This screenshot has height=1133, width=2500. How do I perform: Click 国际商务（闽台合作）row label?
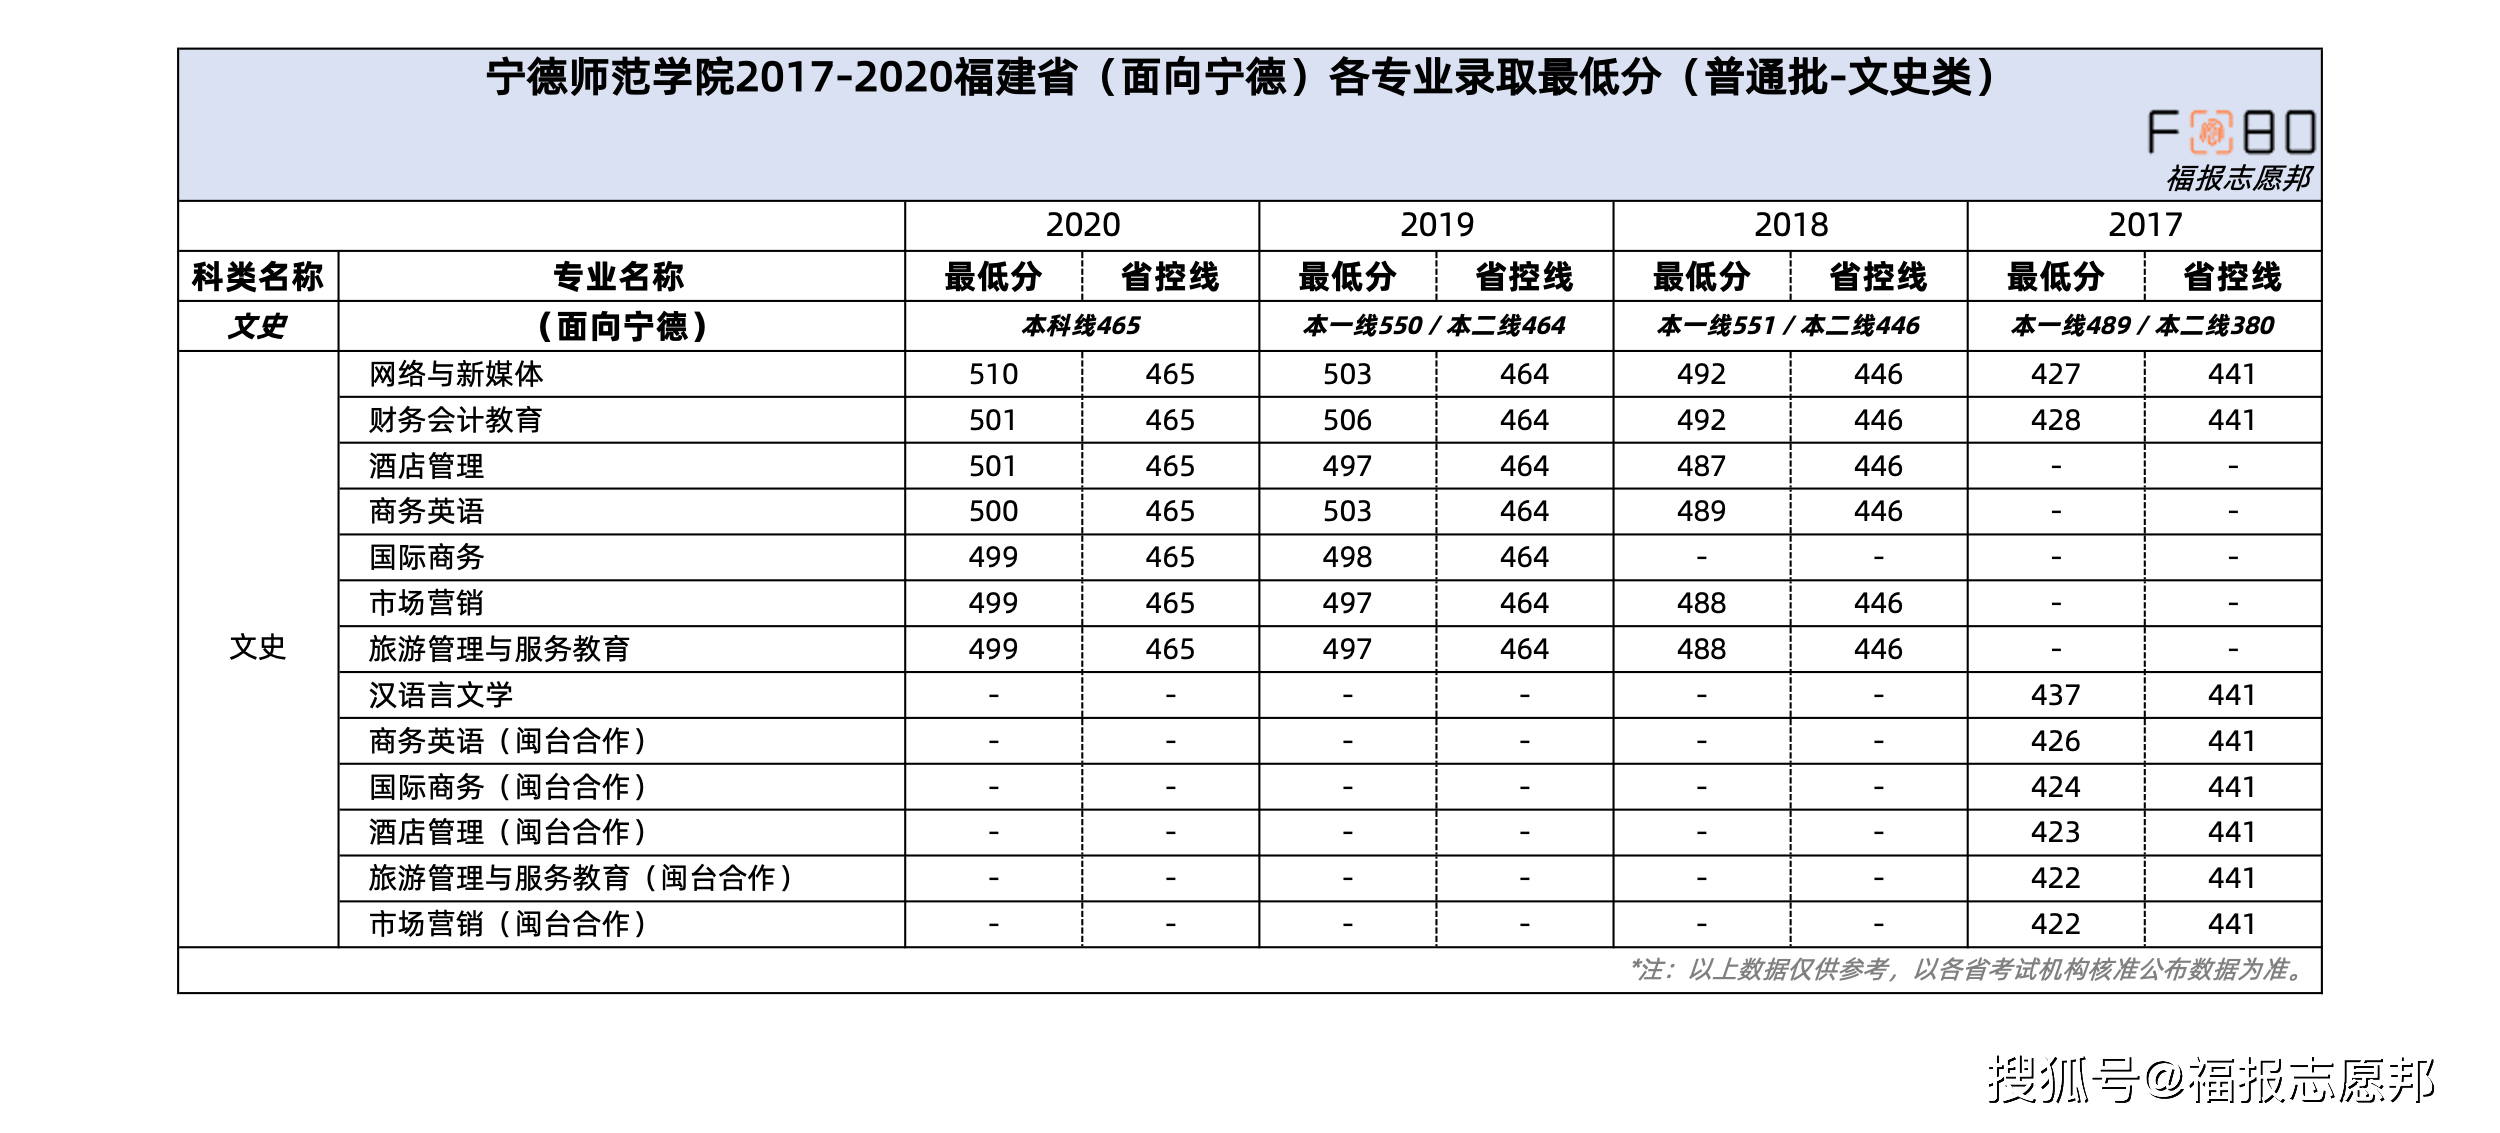(x=510, y=787)
